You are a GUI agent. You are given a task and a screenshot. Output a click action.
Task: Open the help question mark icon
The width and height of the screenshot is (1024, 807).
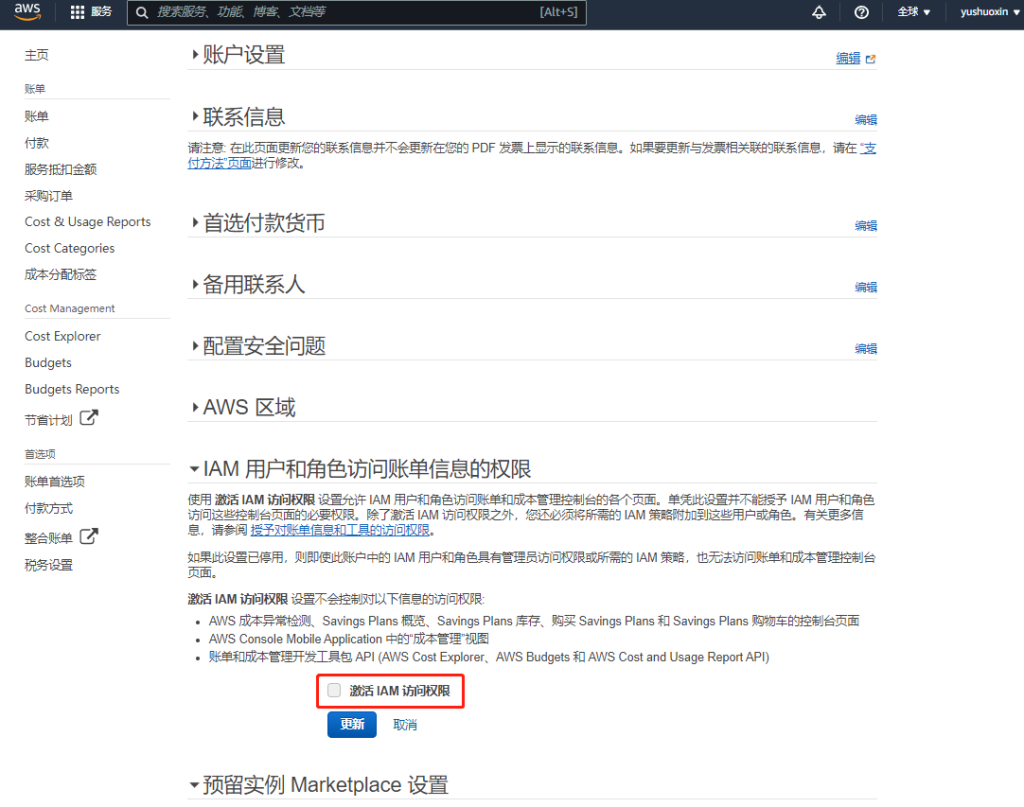click(861, 13)
